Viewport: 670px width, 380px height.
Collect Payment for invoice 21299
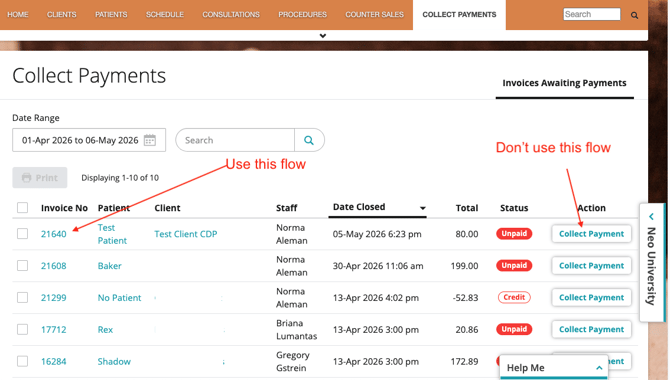[591, 298]
